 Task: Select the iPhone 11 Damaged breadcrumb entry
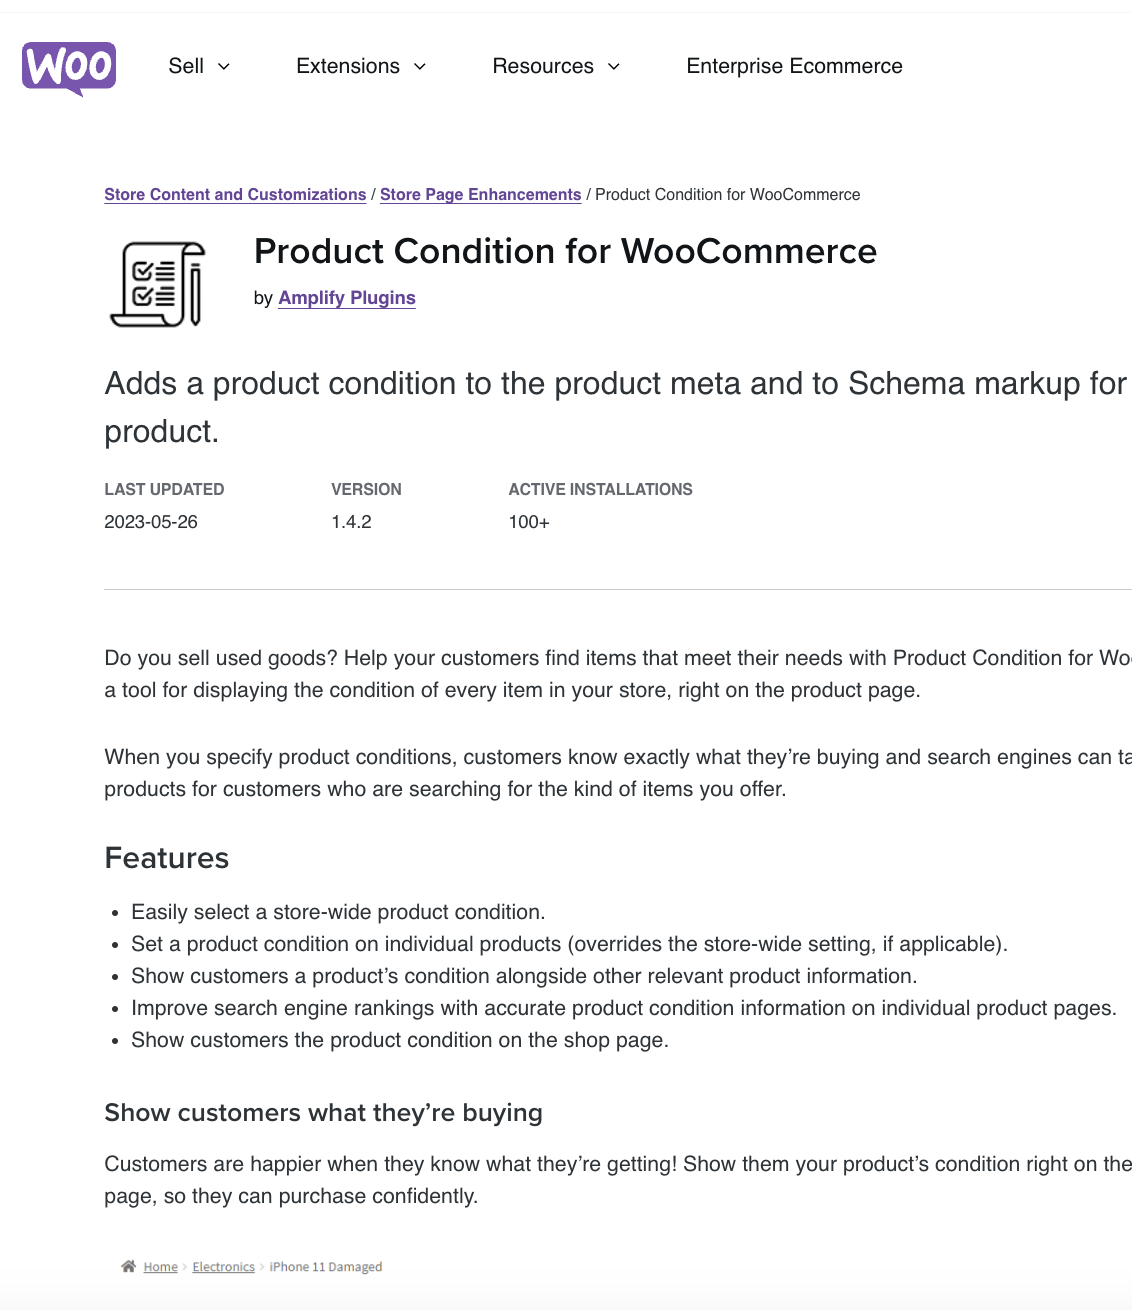[326, 1266]
